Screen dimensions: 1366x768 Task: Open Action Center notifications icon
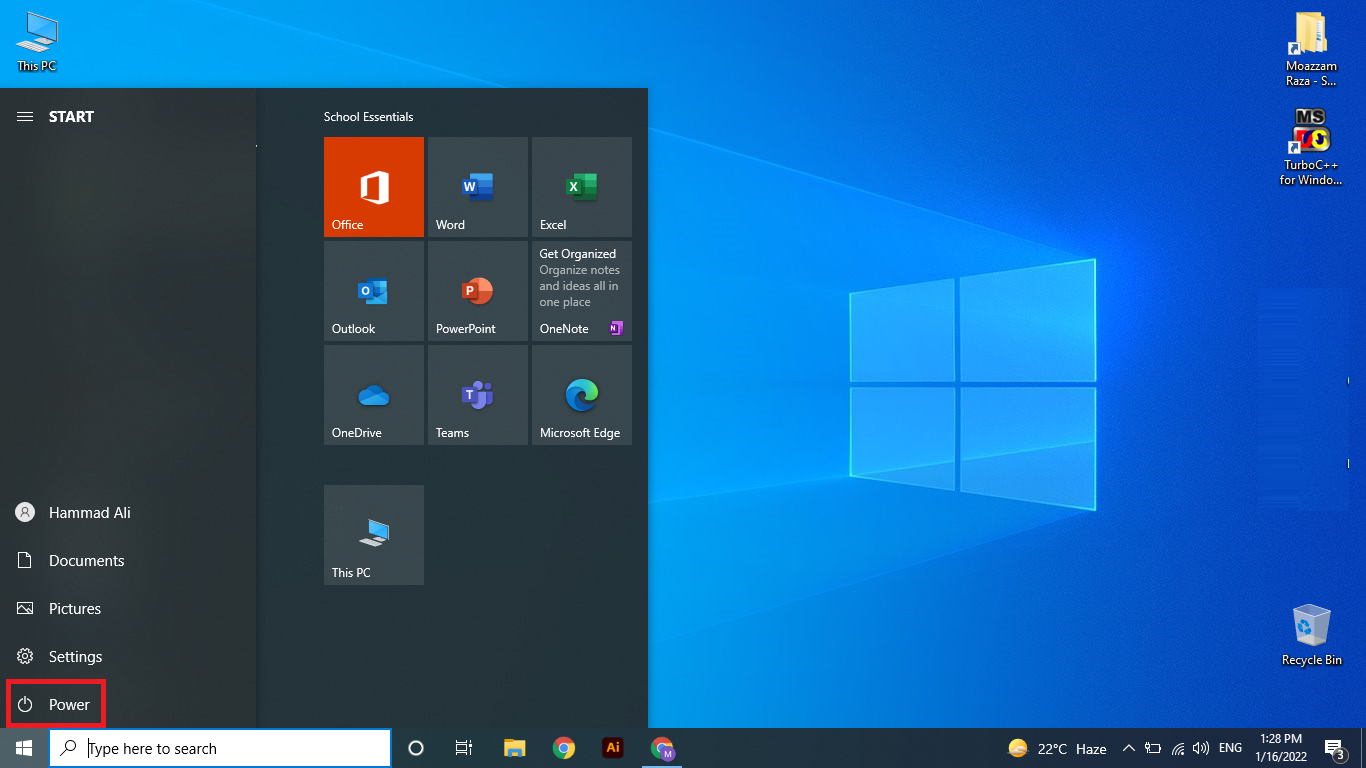coord(1334,748)
